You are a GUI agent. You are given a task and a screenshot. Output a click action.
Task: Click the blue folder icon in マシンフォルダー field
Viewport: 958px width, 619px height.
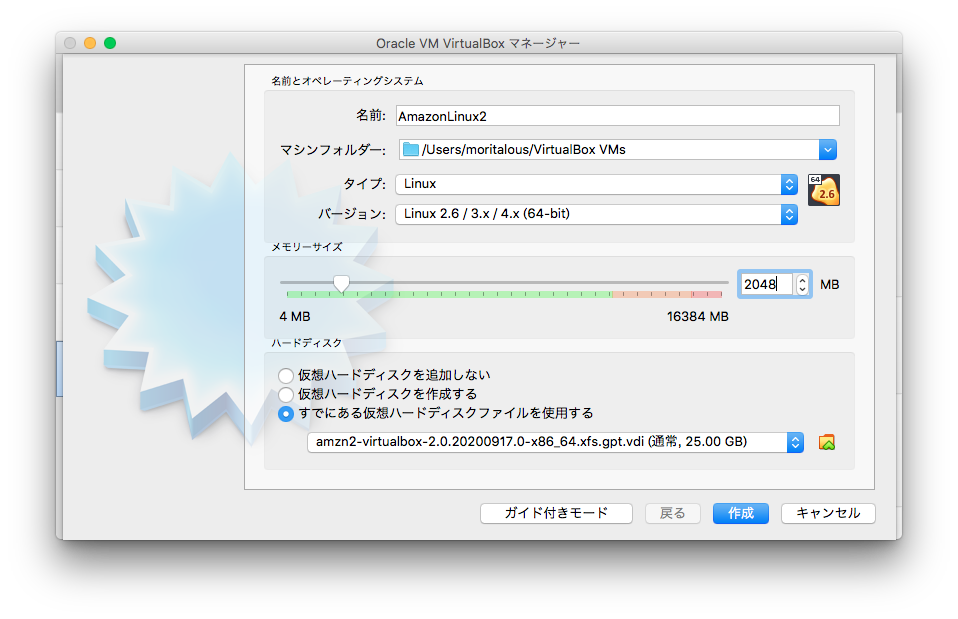409,149
